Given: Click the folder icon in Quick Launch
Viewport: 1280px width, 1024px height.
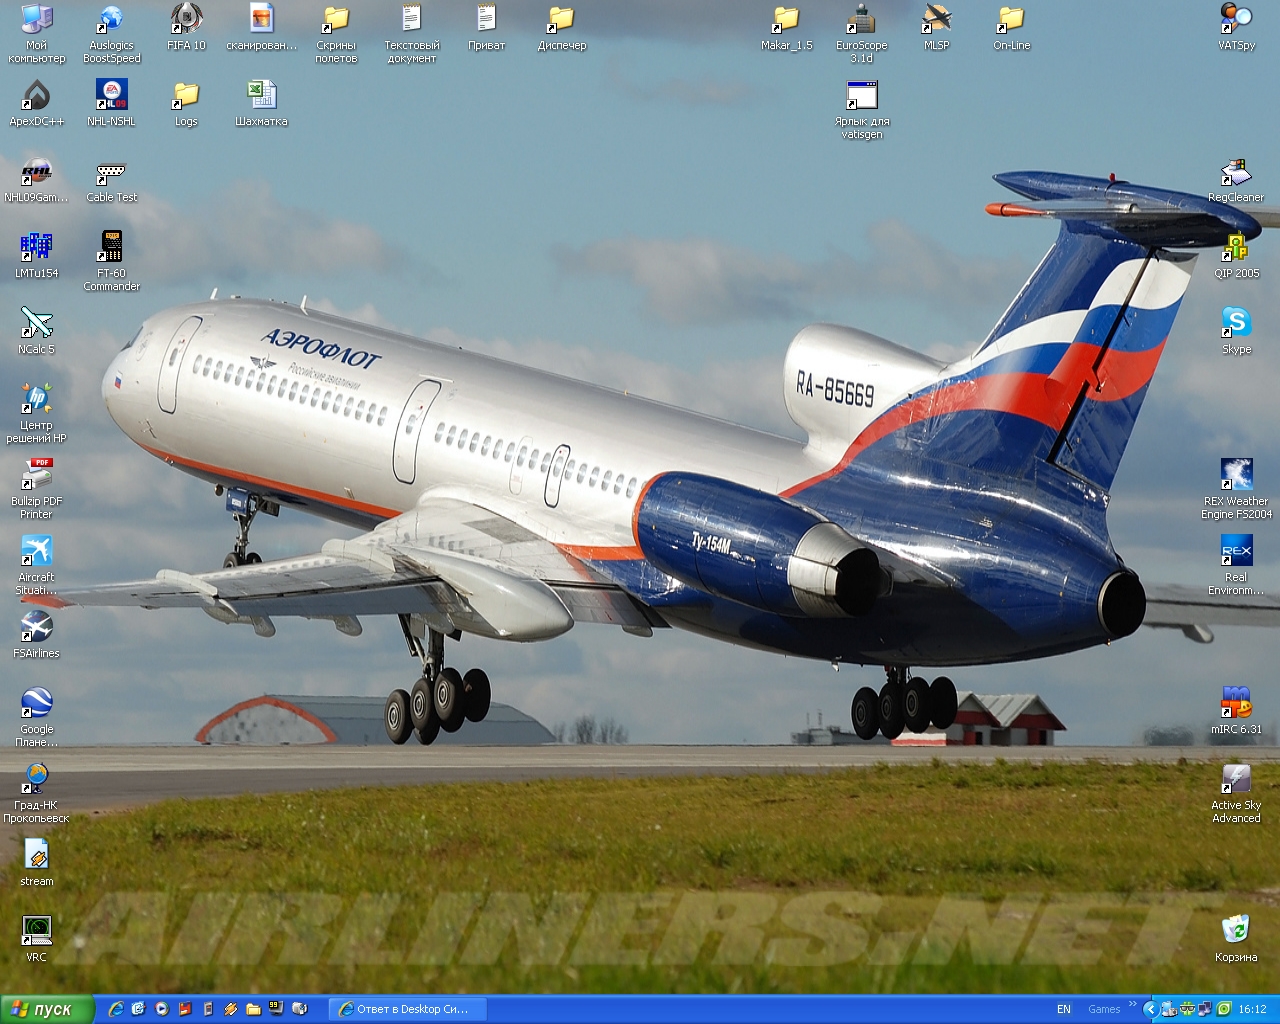Looking at the screenshot, I should click(253, 1009).
